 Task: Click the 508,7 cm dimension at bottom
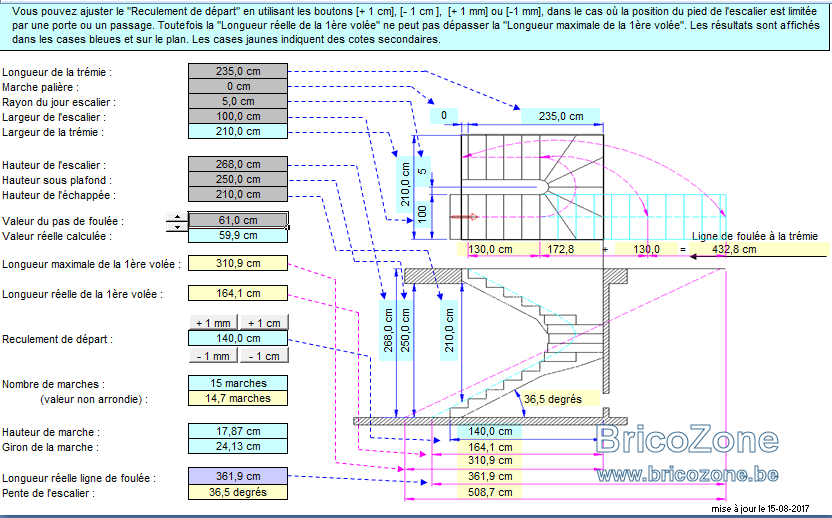pyautogui.click(x=490, y=492)
